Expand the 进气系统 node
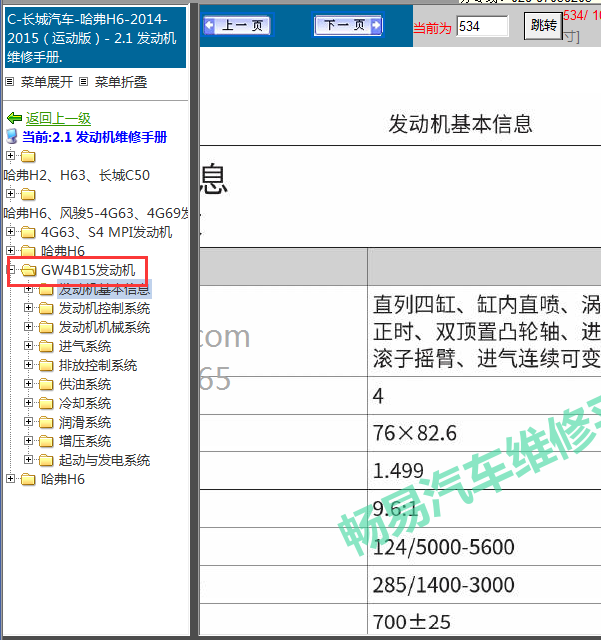 [x=28, y=346]
